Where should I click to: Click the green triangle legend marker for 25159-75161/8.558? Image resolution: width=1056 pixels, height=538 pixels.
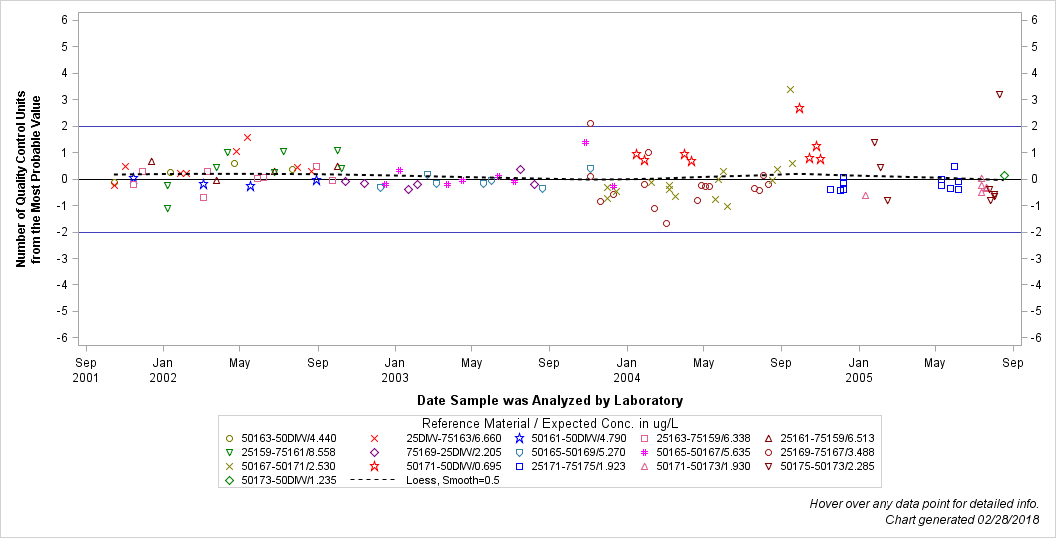point(230,452)
